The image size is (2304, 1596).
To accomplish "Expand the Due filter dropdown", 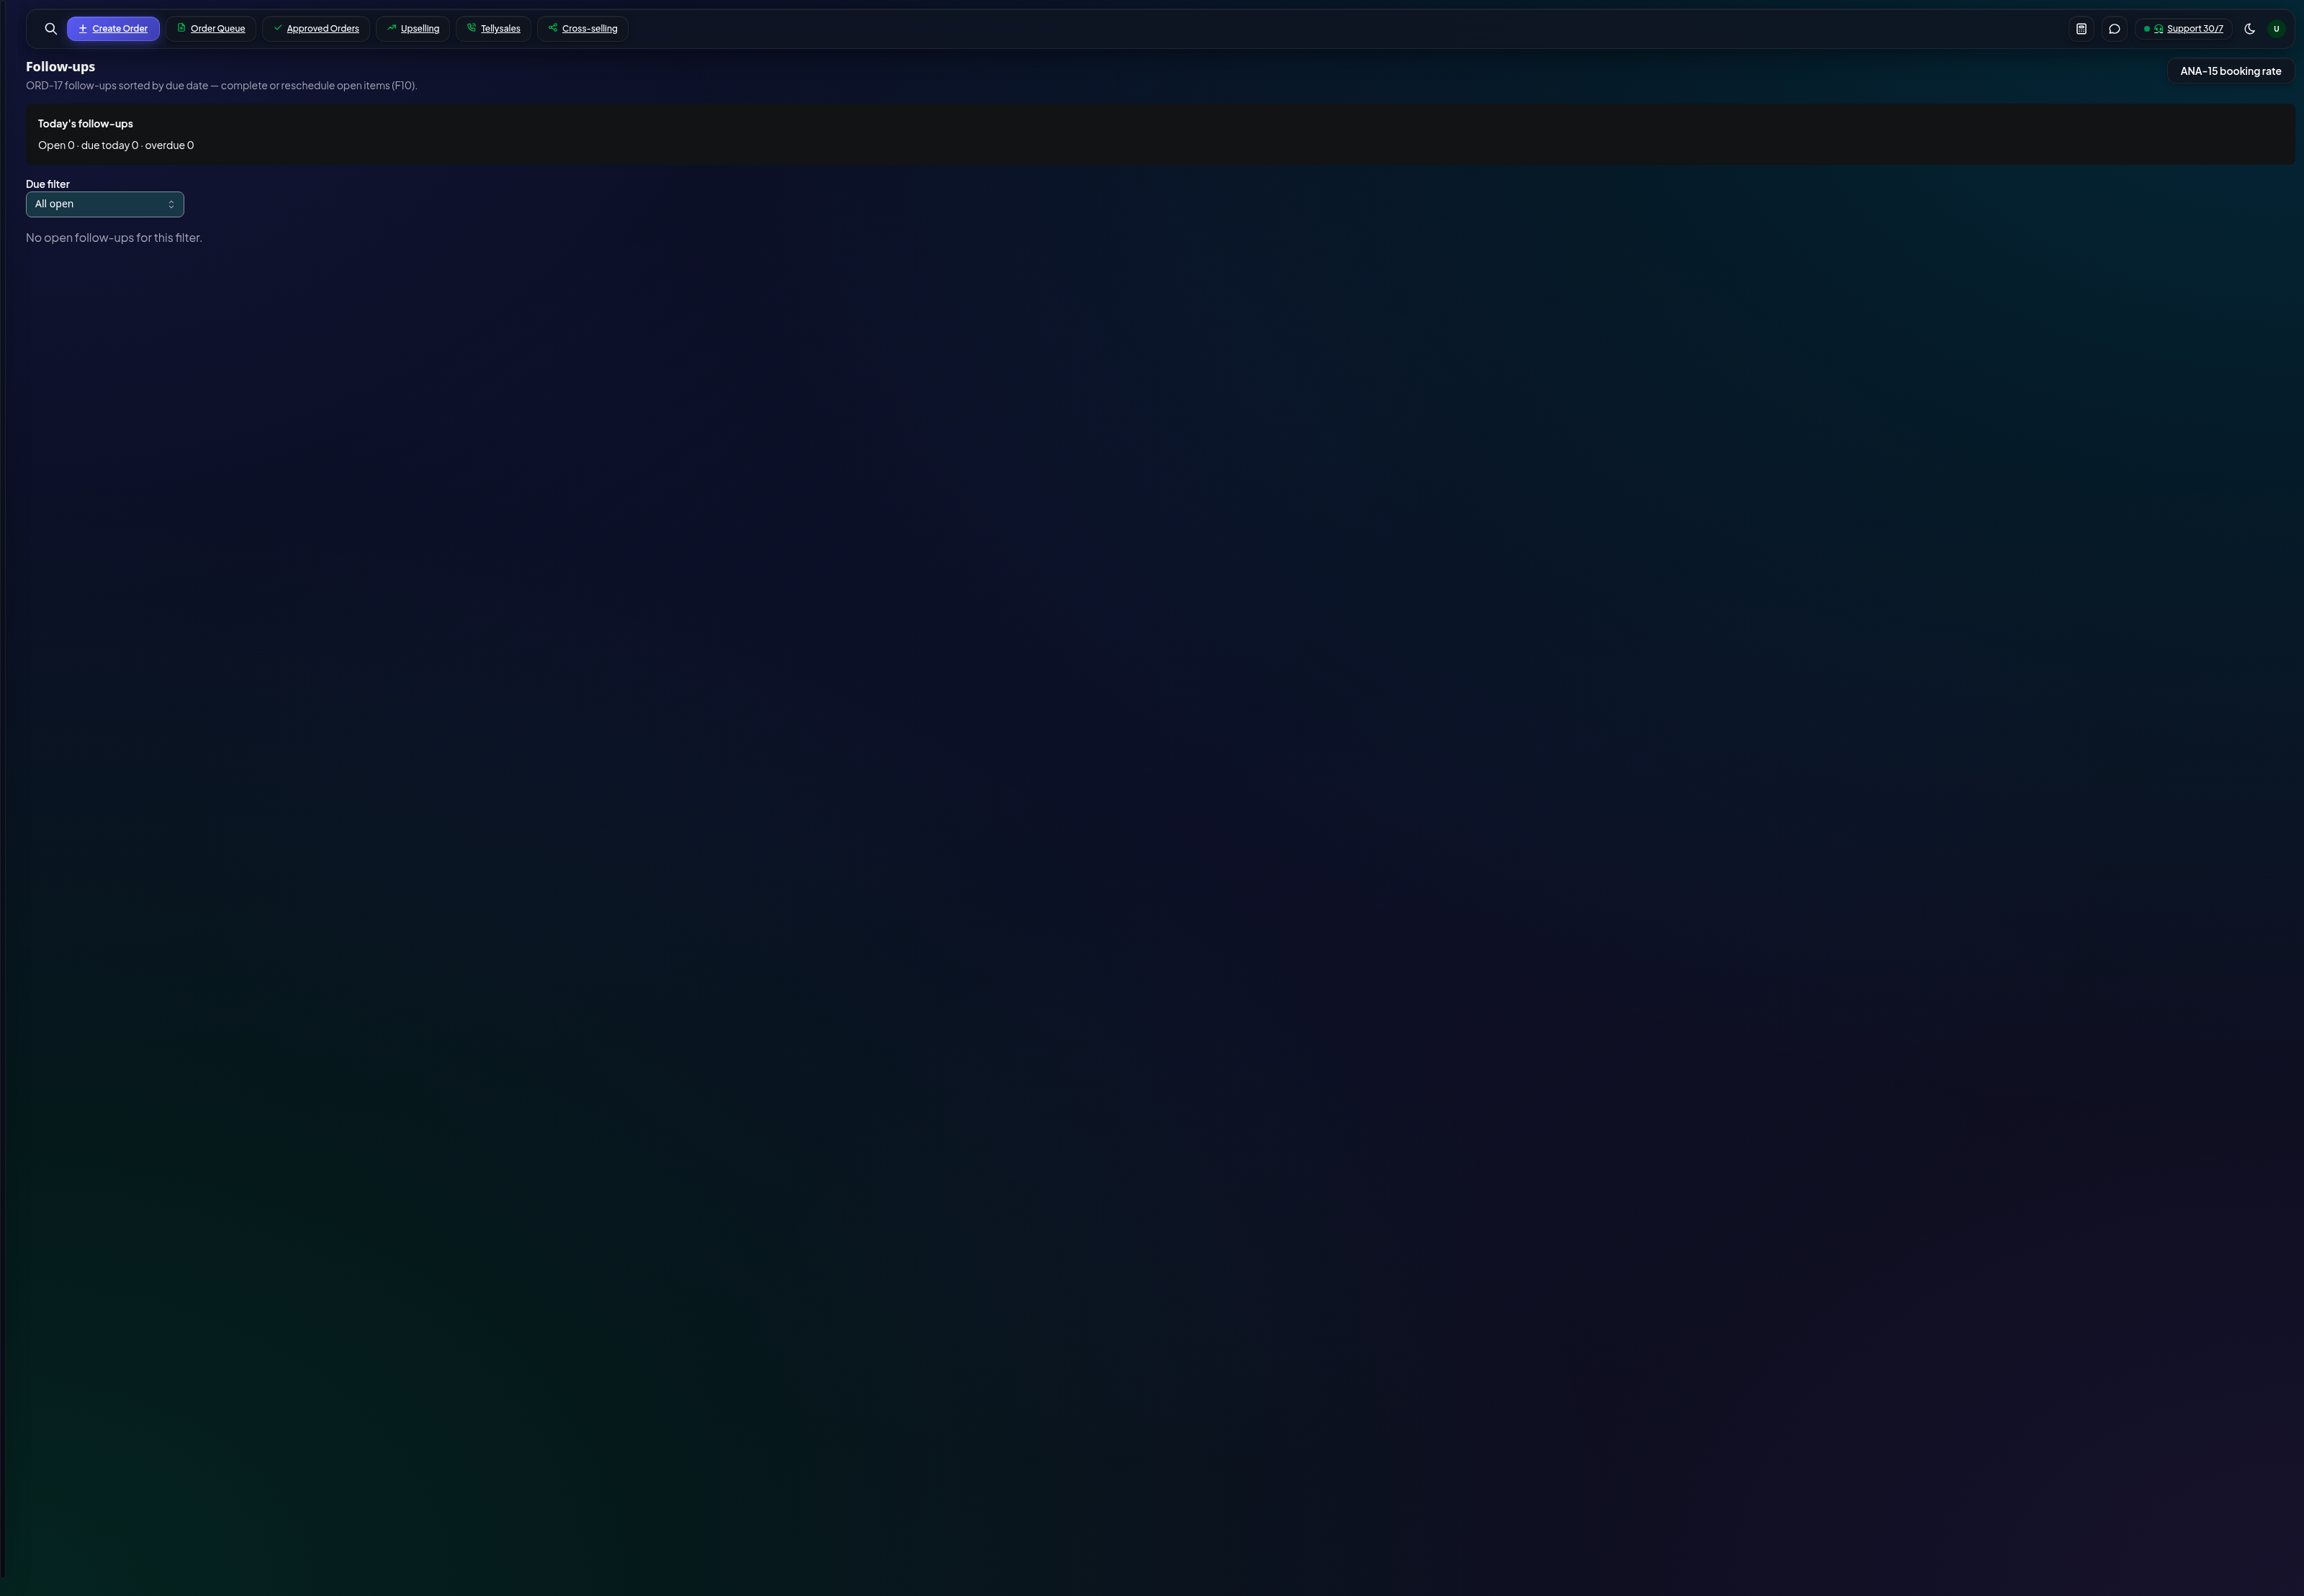I will [x=105, y=204].
